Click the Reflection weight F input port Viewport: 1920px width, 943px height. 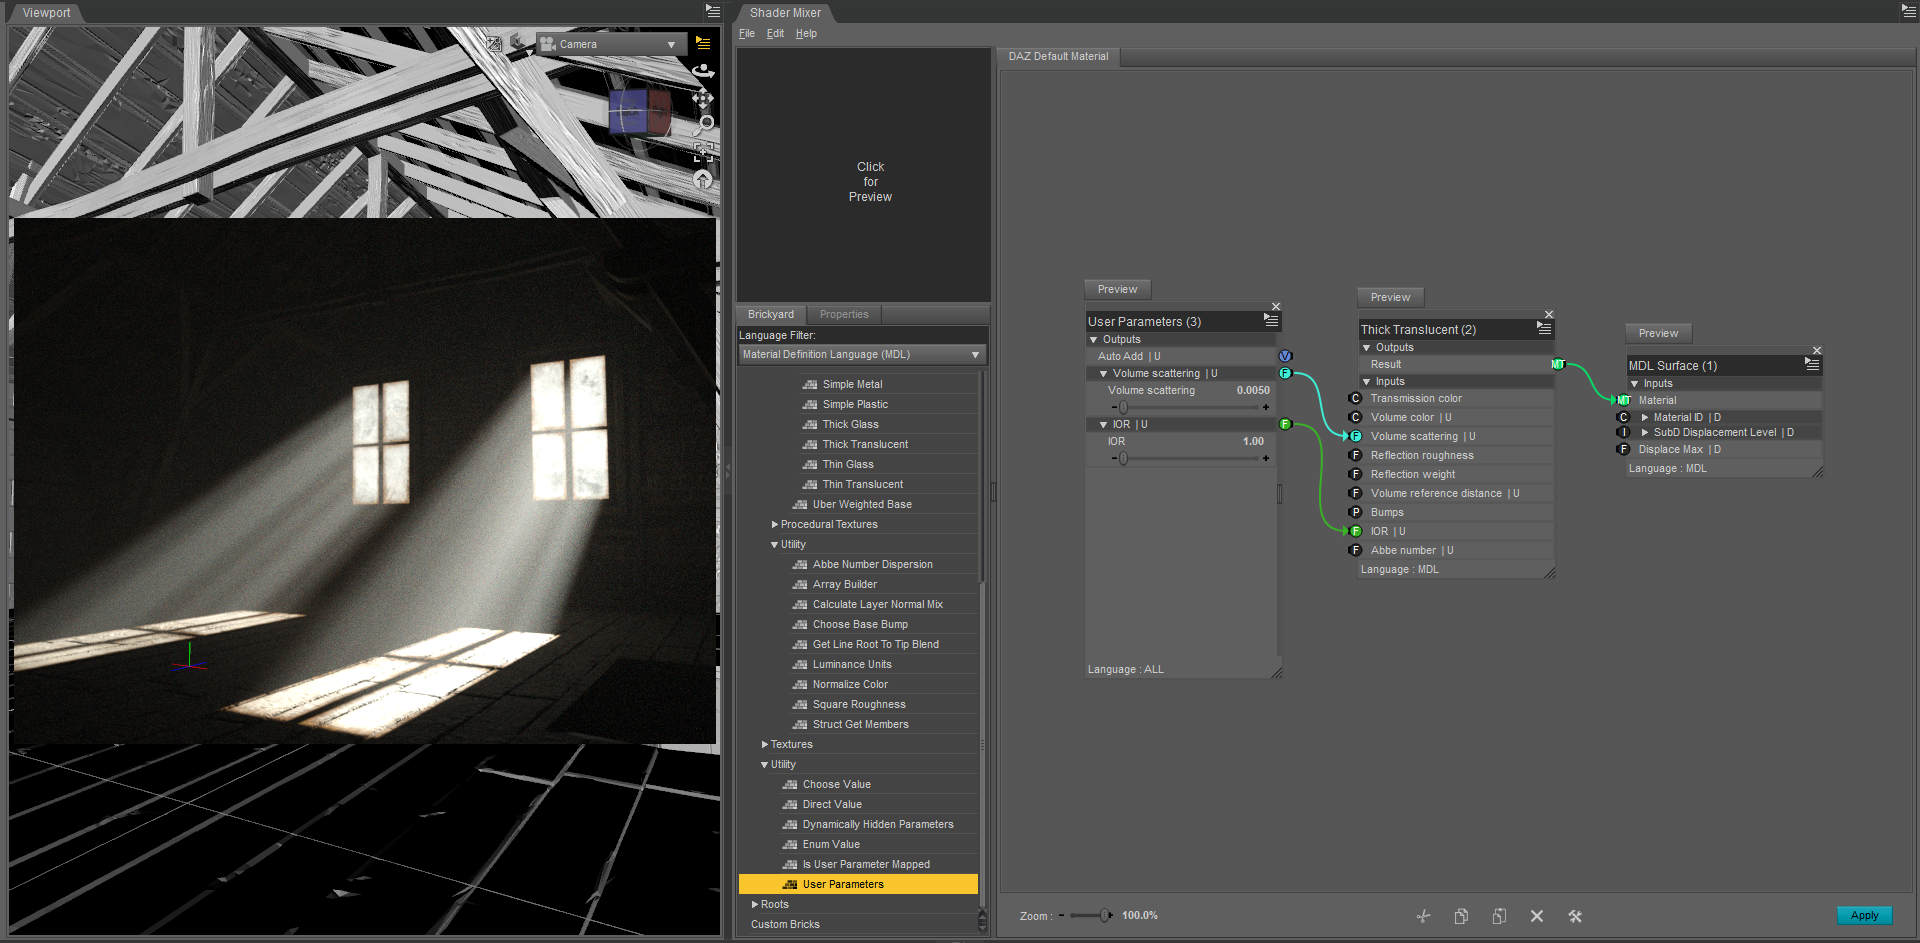point(1356,474)
